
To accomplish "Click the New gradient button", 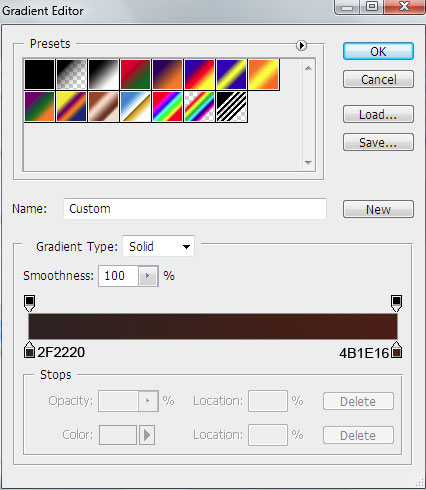I will pos(378,209).
